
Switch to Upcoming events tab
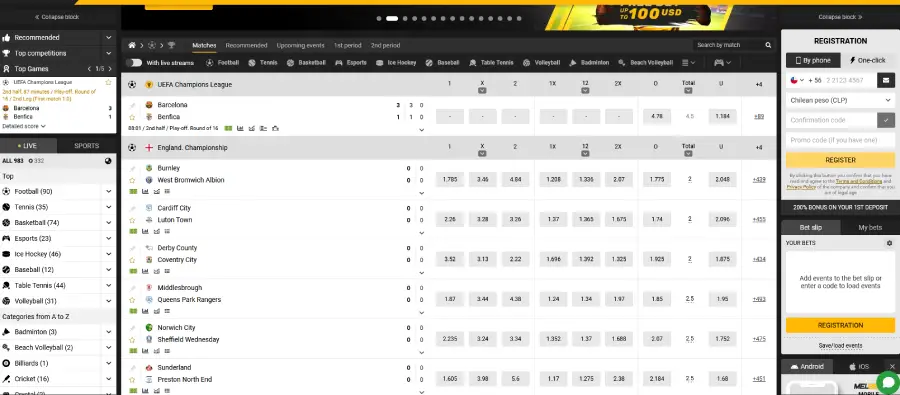300,45
